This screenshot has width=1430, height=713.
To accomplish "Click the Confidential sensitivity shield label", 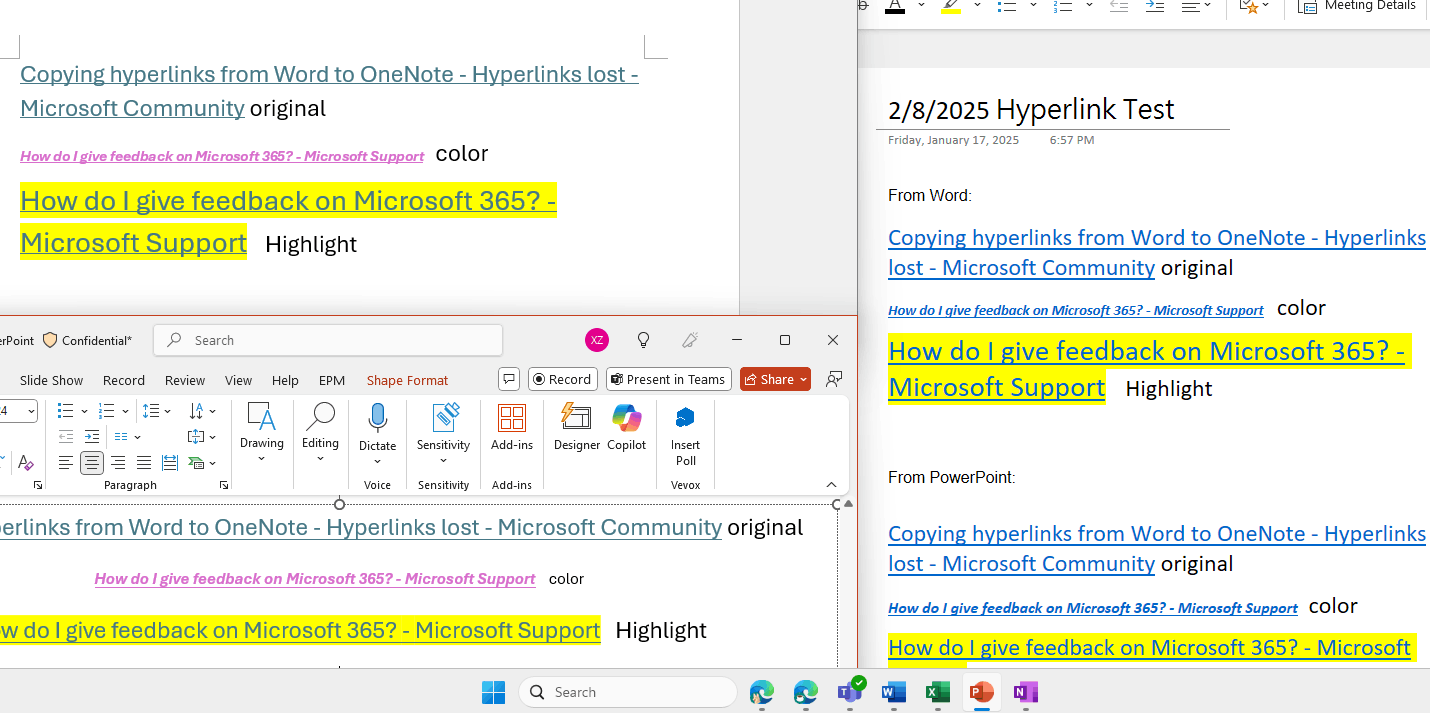I will point(88,340).
